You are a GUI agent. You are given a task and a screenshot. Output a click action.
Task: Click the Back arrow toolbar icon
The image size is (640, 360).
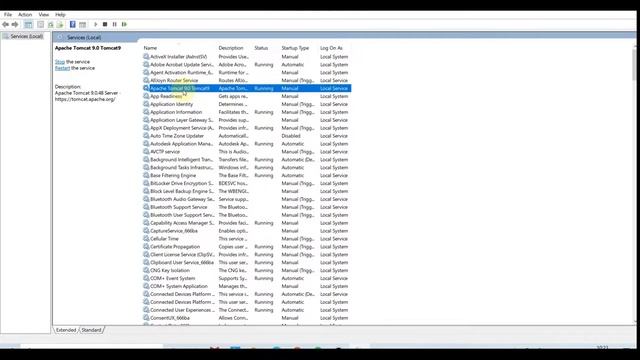5,24
